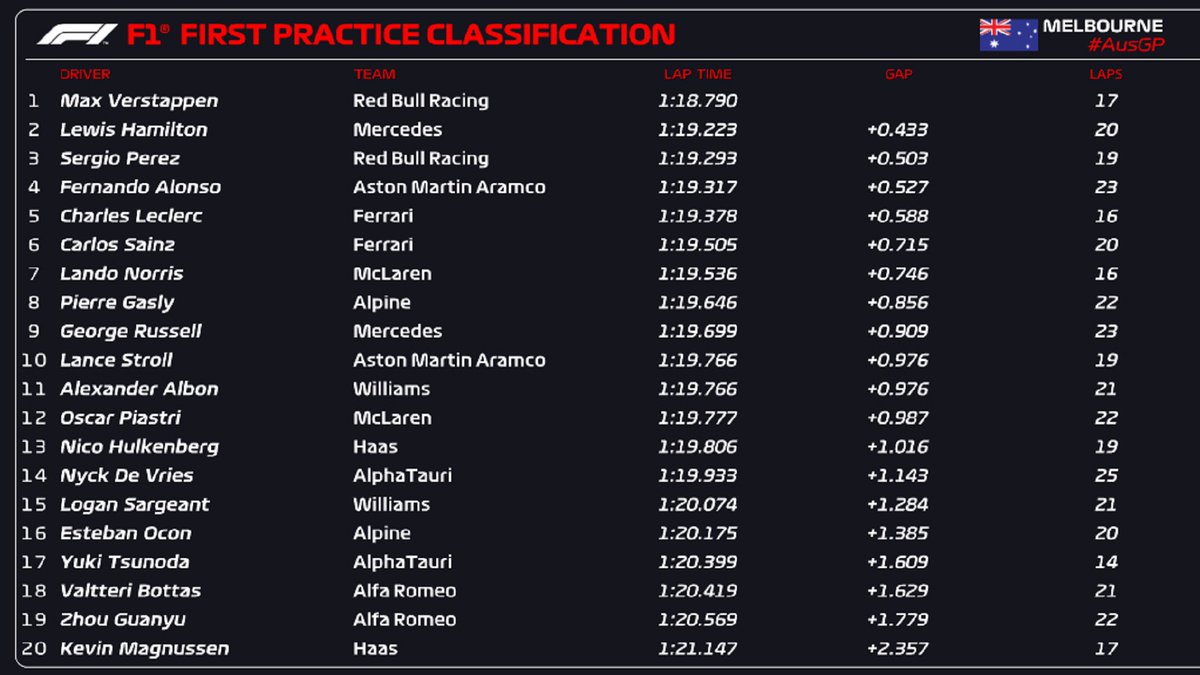This screenshot has width=1200, height=675.
Task: Select Max Verstappen's driver name
Action: coord(139,101)
